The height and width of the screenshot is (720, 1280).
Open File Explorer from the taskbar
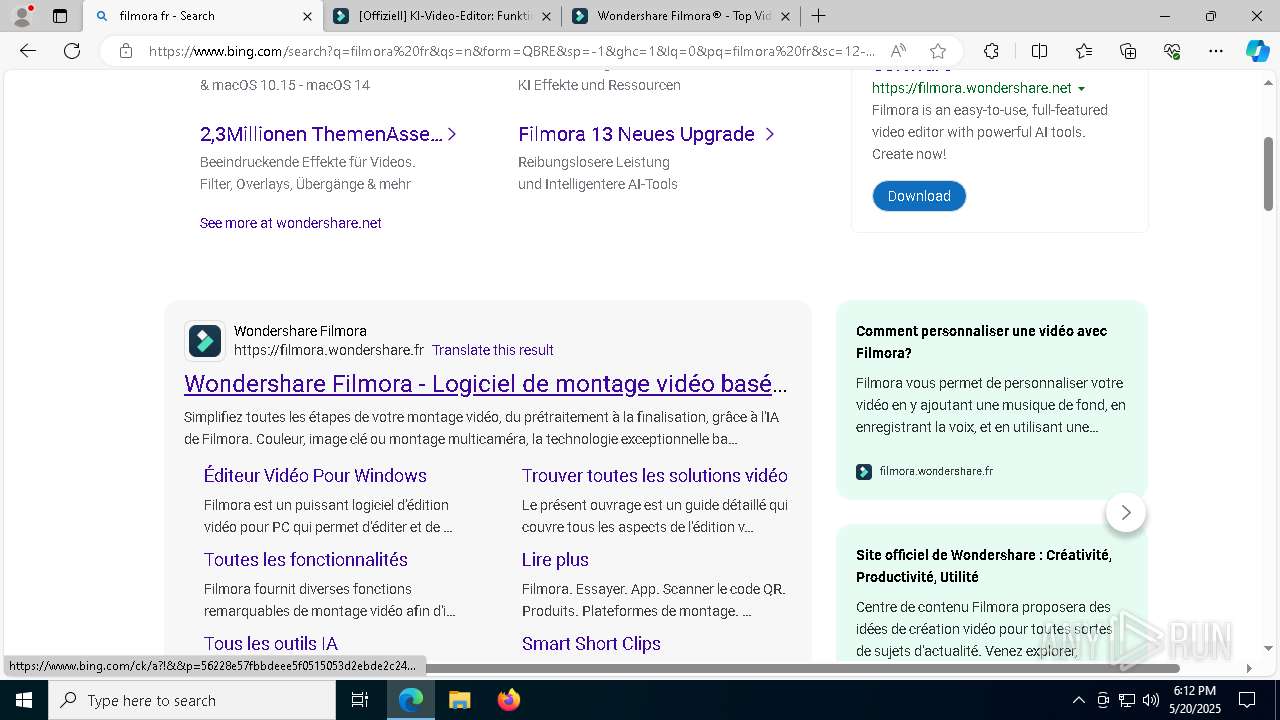(459, 700)
